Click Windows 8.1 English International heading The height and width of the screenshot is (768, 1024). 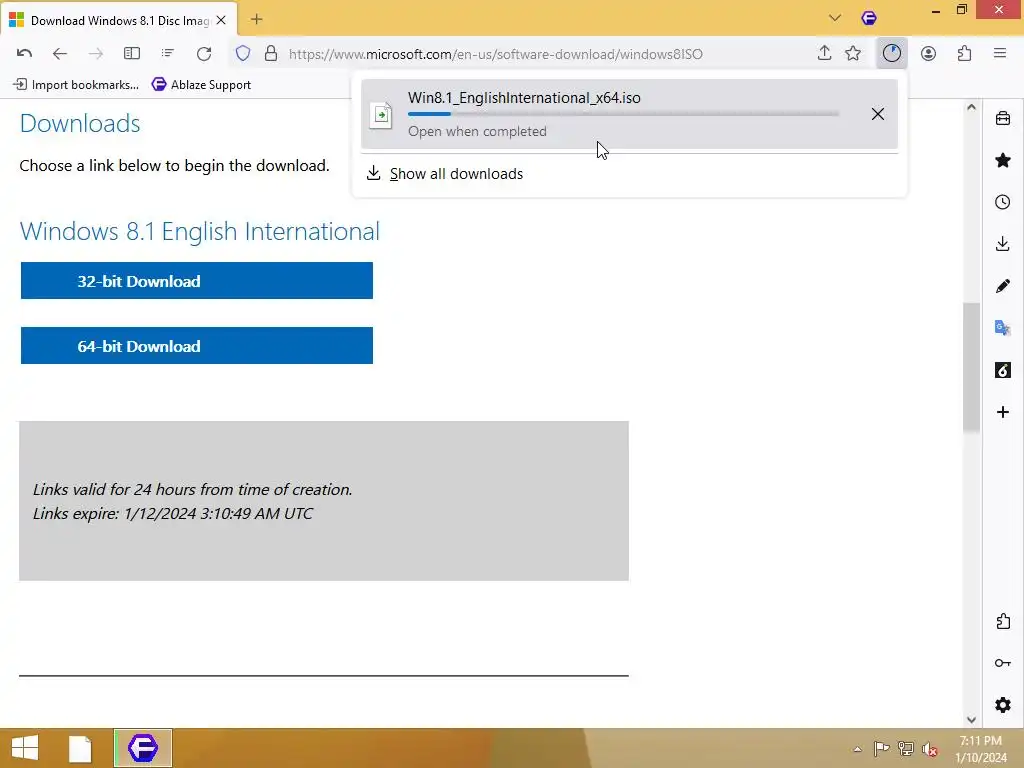200,231
